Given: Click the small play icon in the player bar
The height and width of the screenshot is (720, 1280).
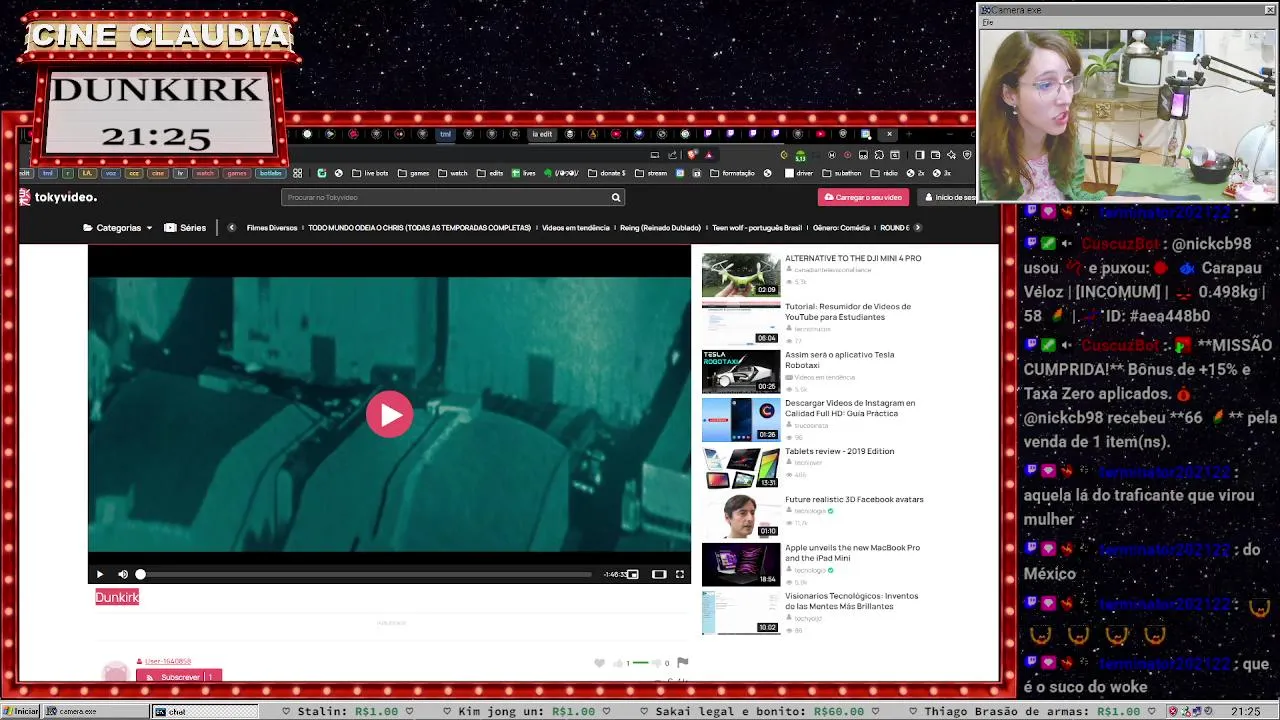Looking at the screenshot, I should point(99,574).
